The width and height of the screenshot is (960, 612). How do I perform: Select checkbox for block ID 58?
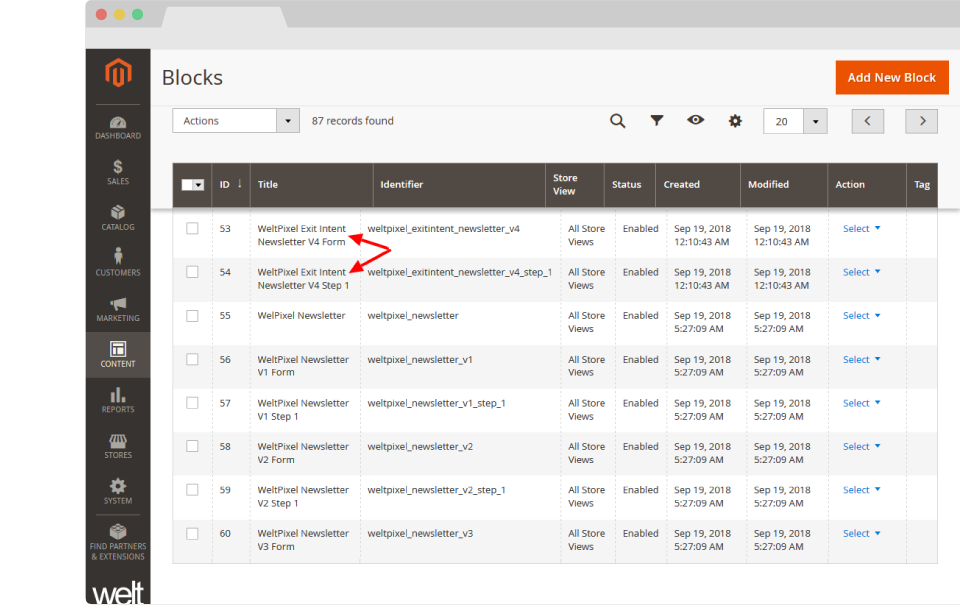click(x=192, y=447)
